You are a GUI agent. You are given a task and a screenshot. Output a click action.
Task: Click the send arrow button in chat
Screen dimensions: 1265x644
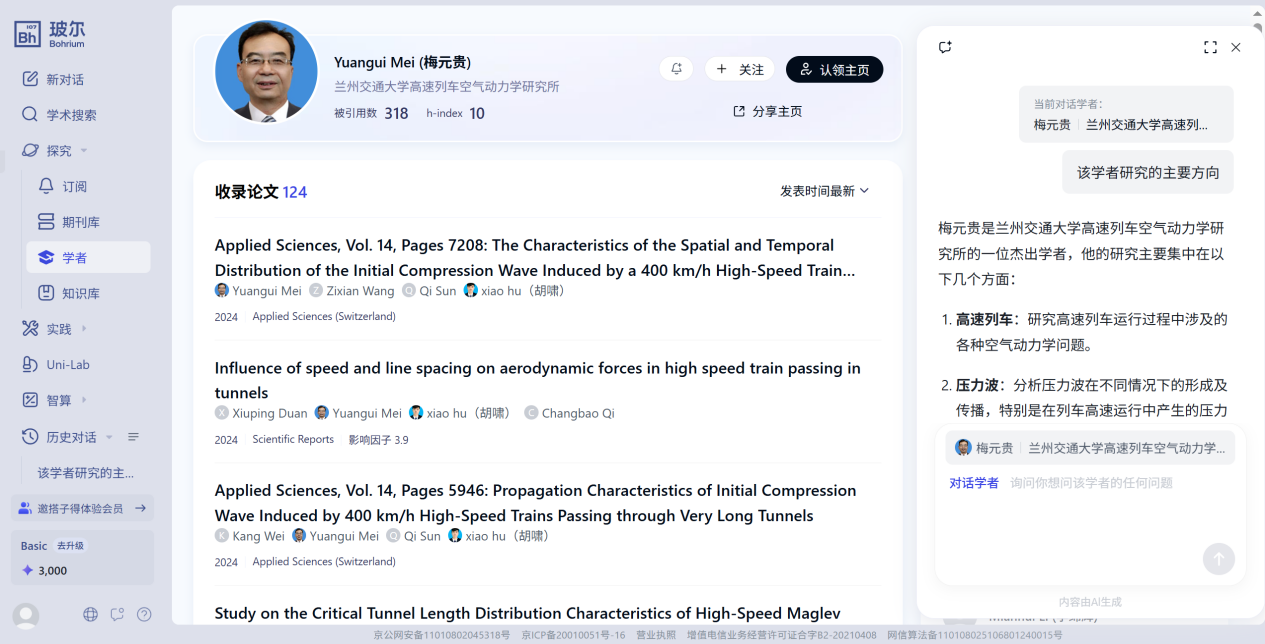pyautogui.click(x=1218, y=559)
